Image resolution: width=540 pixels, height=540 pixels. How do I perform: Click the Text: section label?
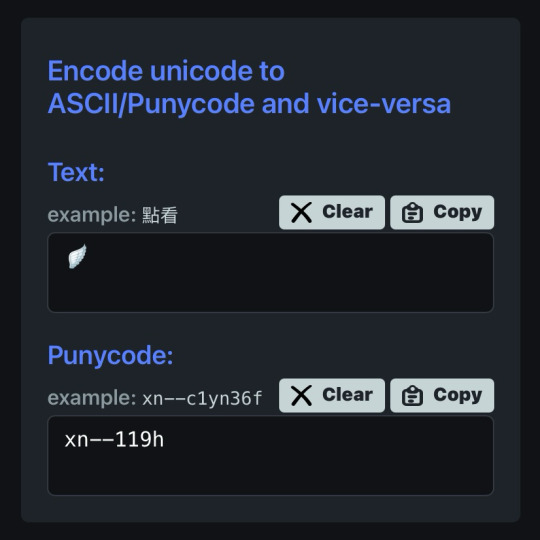76,172
